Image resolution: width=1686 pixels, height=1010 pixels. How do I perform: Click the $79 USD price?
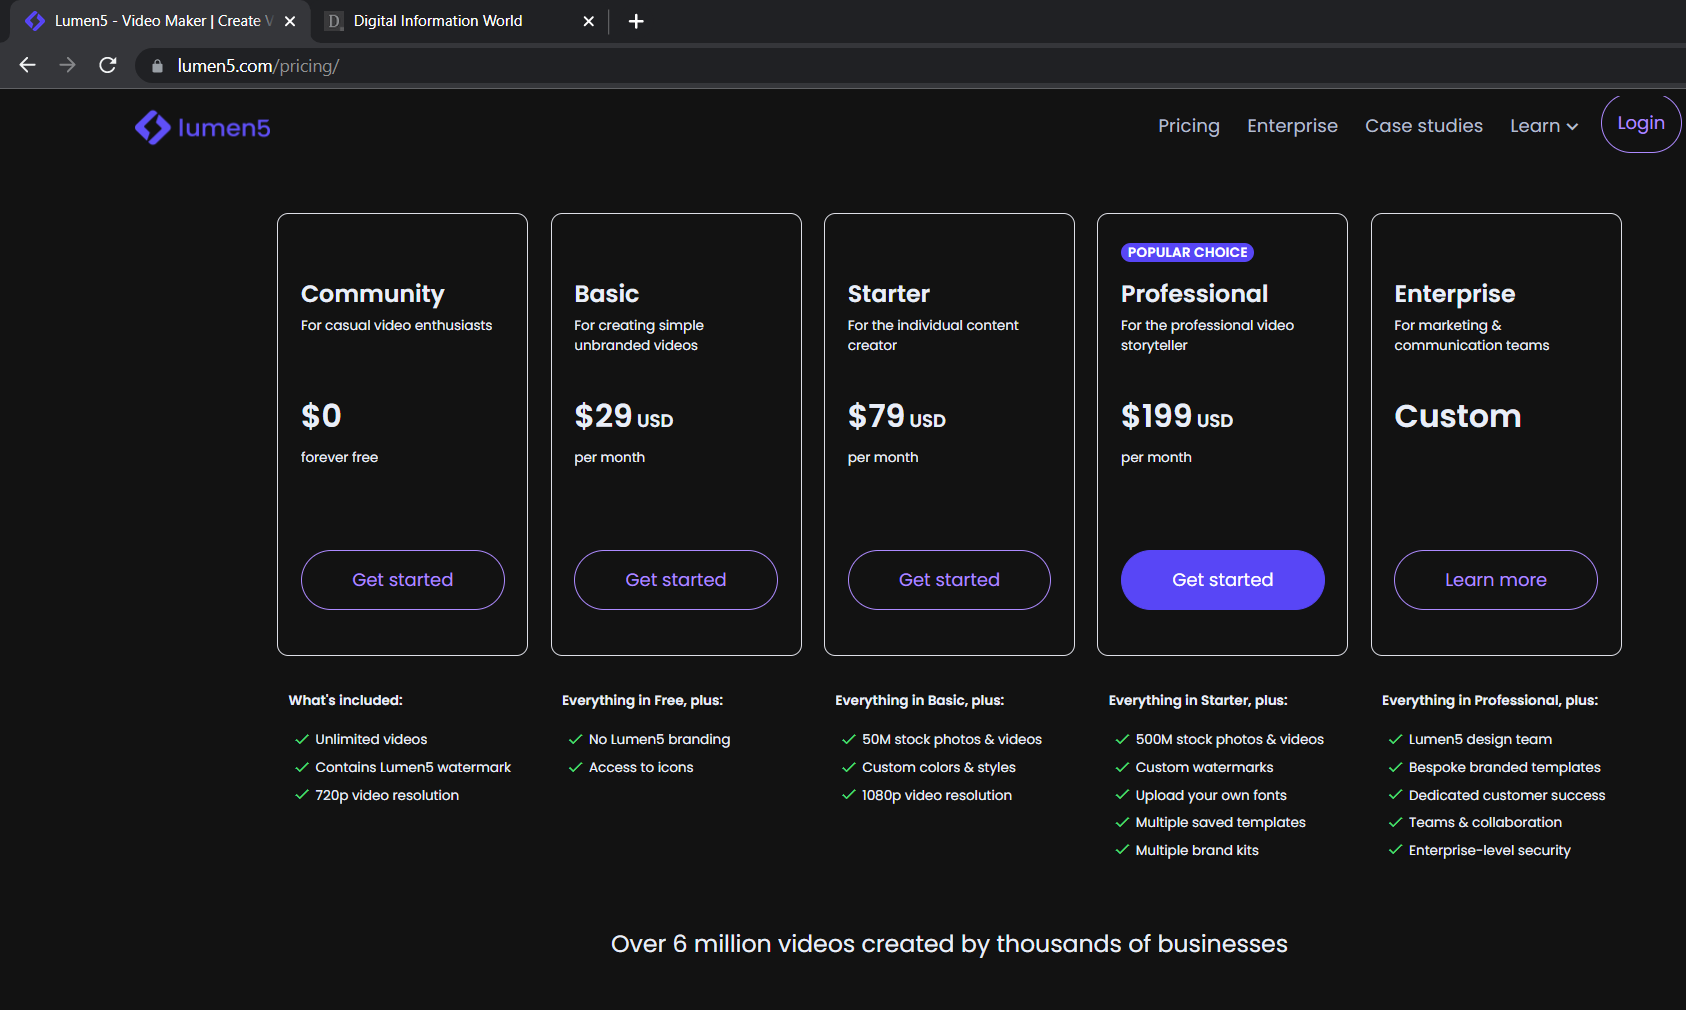point(897,416)
